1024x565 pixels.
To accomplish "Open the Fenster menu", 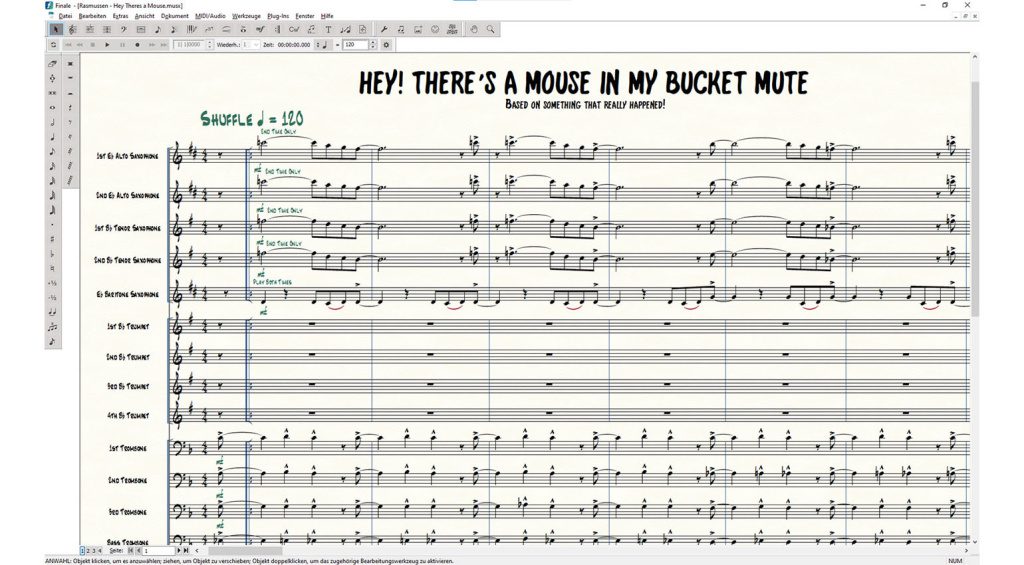I will click(x=304, y=16).
